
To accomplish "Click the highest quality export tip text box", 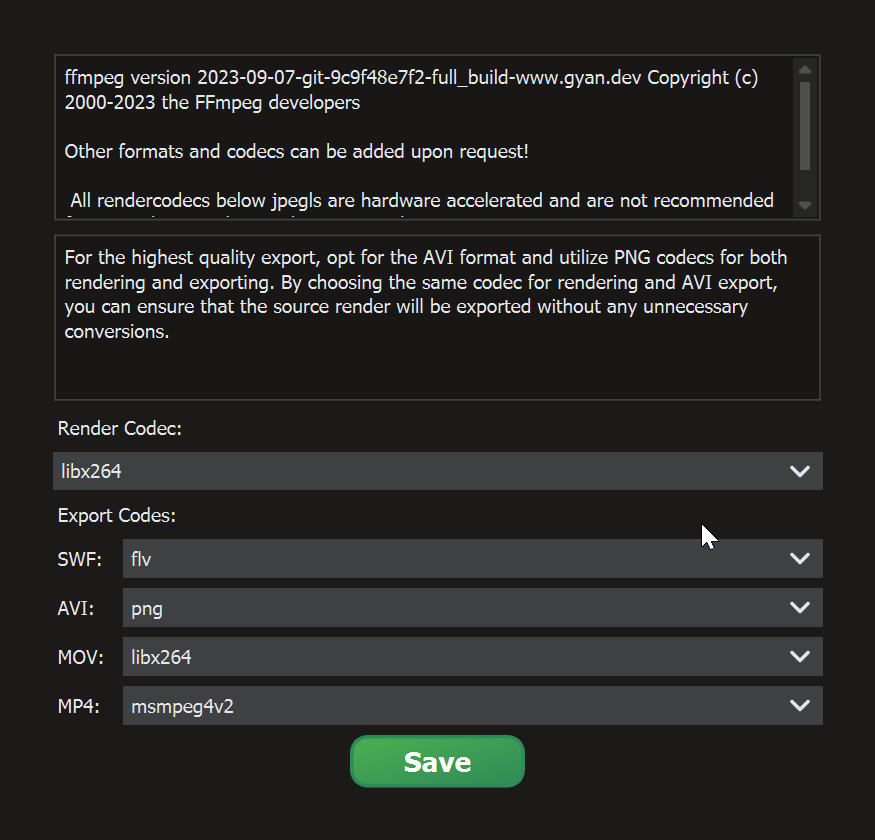I will [436, 317].
